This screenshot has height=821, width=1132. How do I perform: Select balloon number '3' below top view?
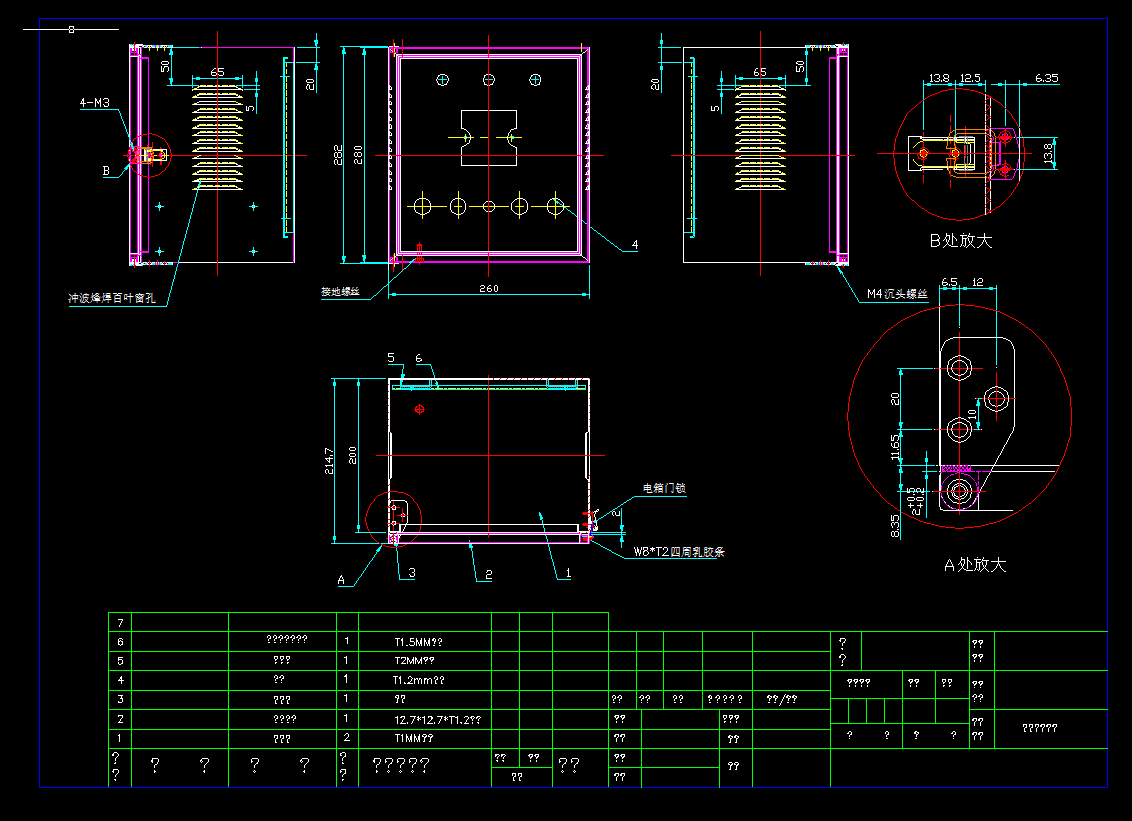412,573
